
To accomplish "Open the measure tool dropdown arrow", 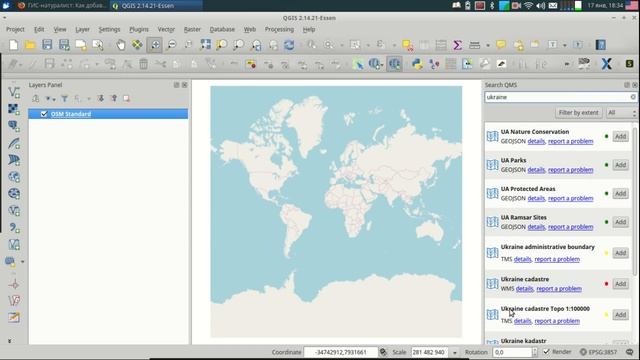I will 487,45.
